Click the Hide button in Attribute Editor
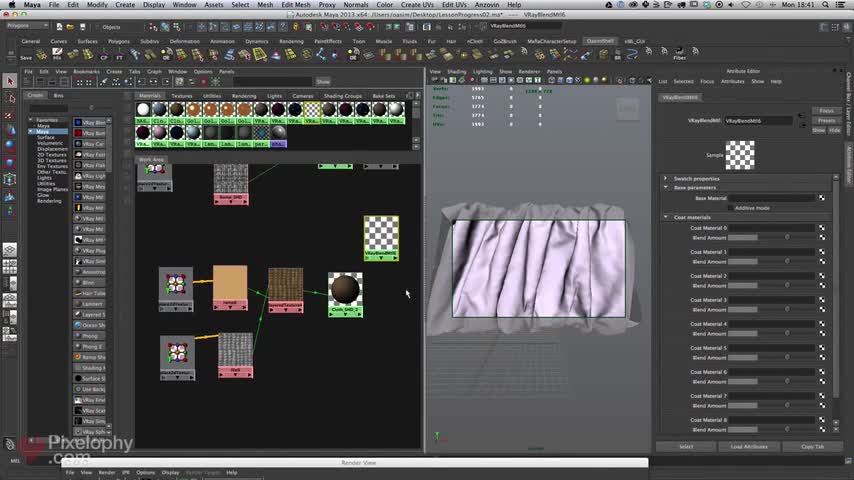This screenshot has width=854, height=480. pos(835,130)
